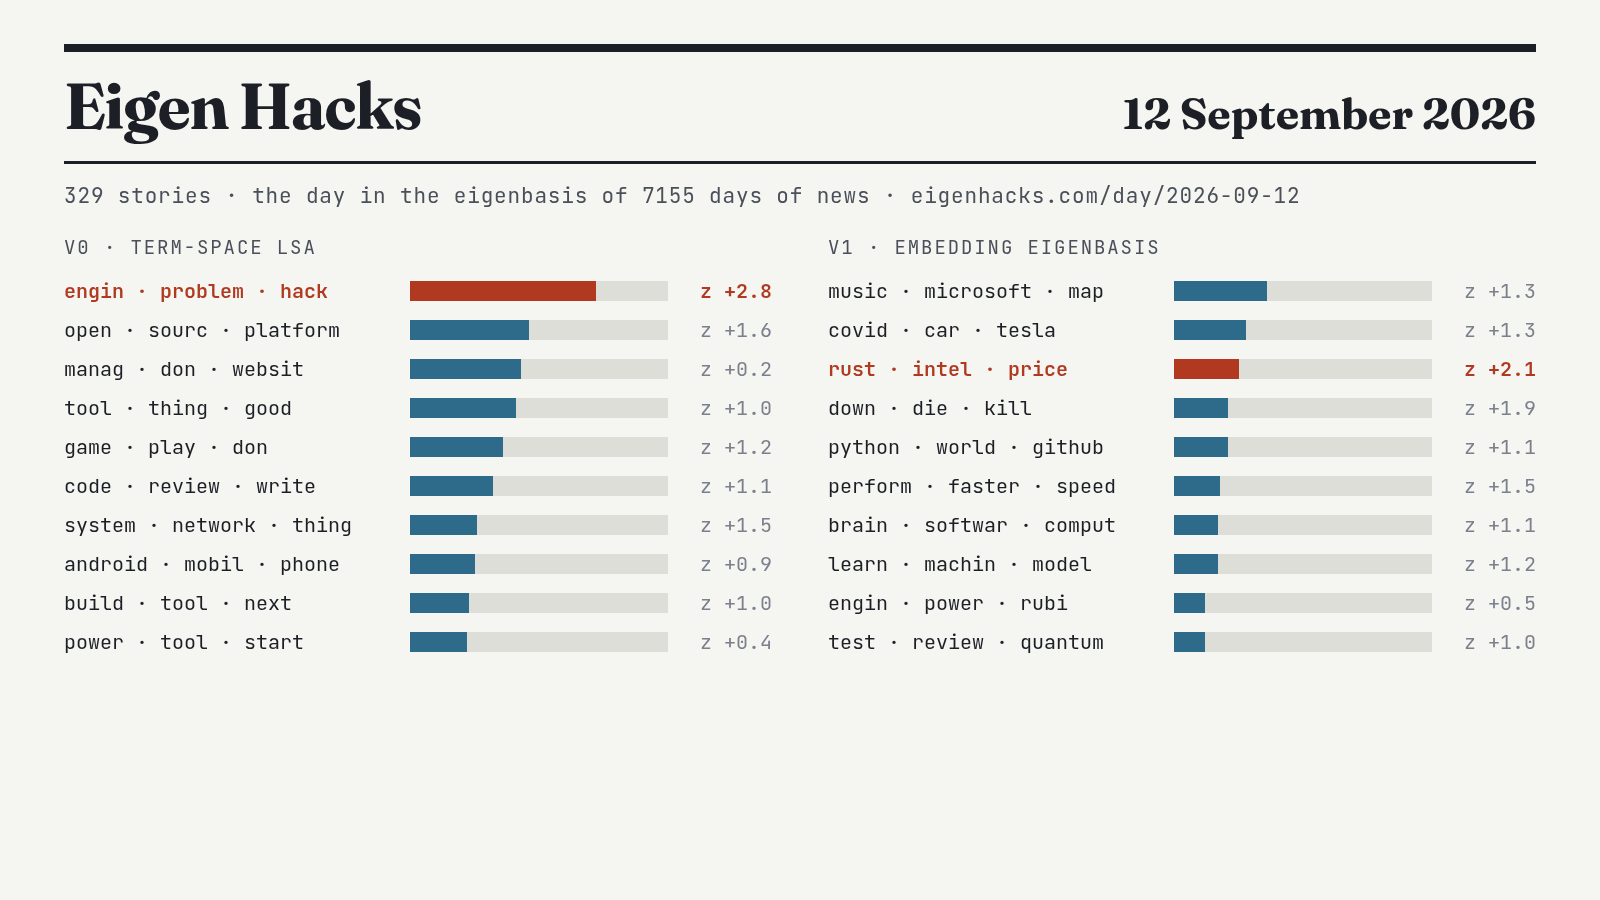Click the red bar for rust intel price
Screen dimensions: 1600x900
click(1206, 369)
